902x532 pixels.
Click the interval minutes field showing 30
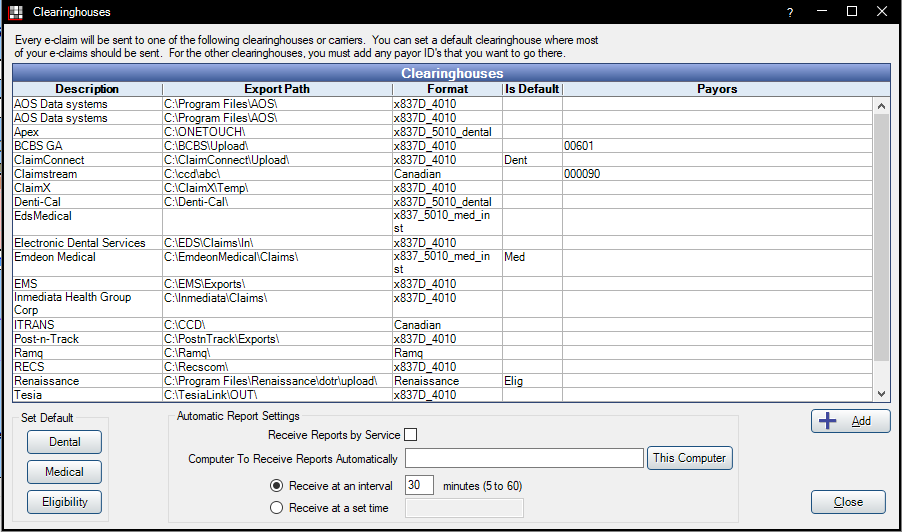pos(419,485)
